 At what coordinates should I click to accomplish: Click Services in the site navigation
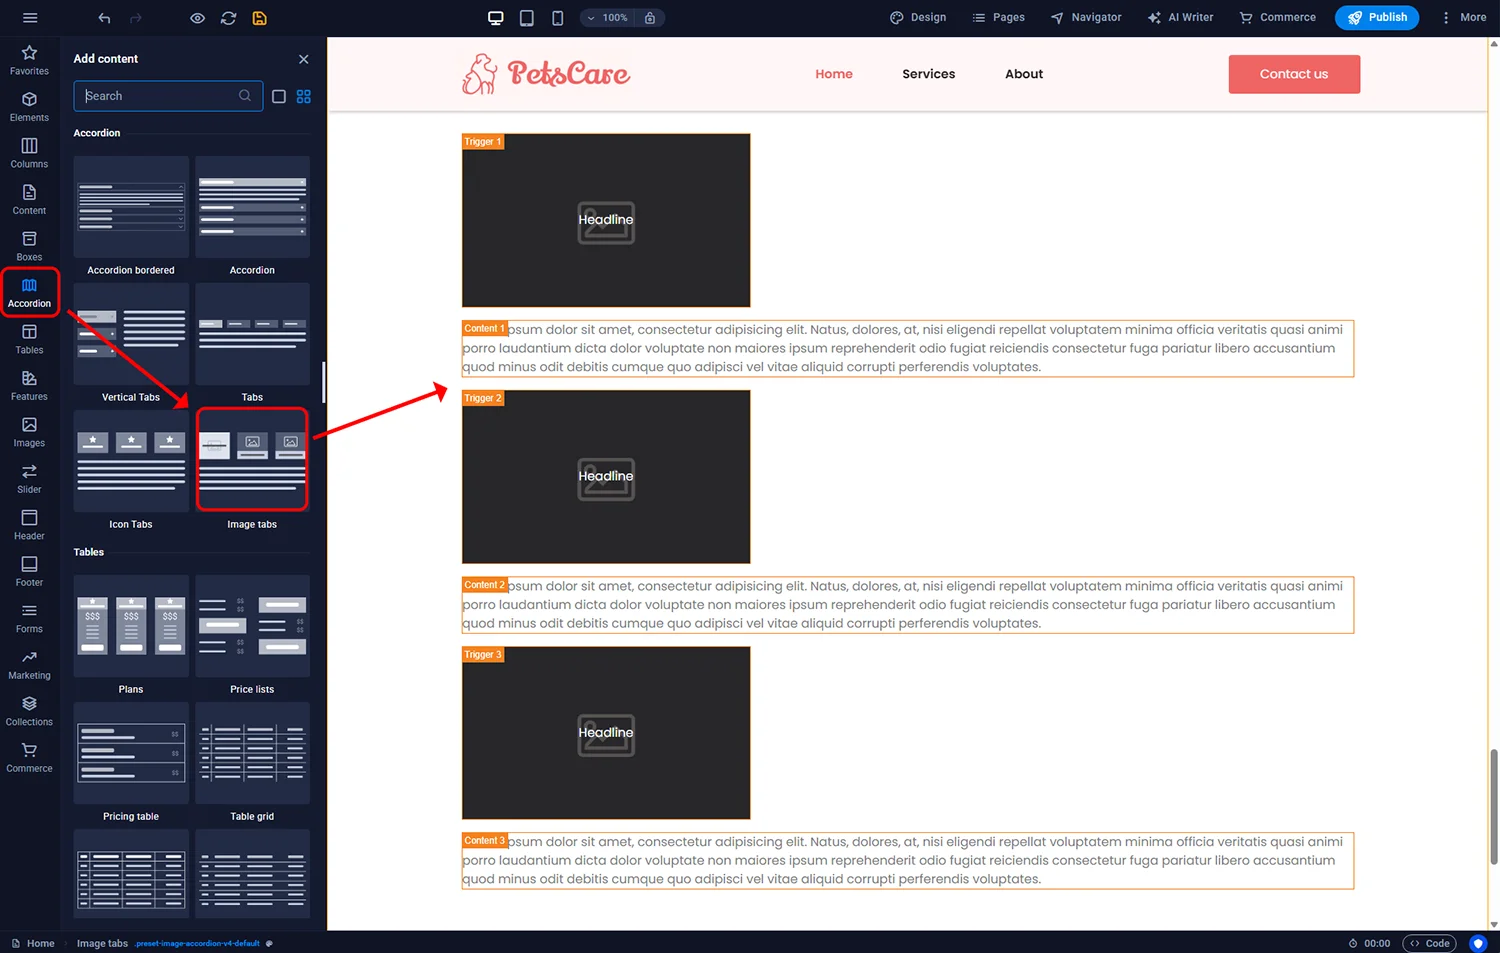coord(928,74)
